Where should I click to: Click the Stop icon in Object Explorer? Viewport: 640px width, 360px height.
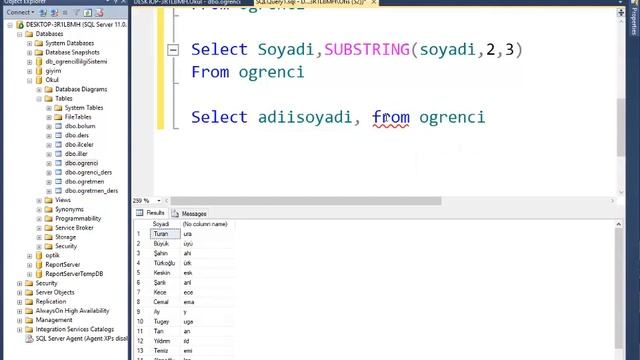pos(65,13)
